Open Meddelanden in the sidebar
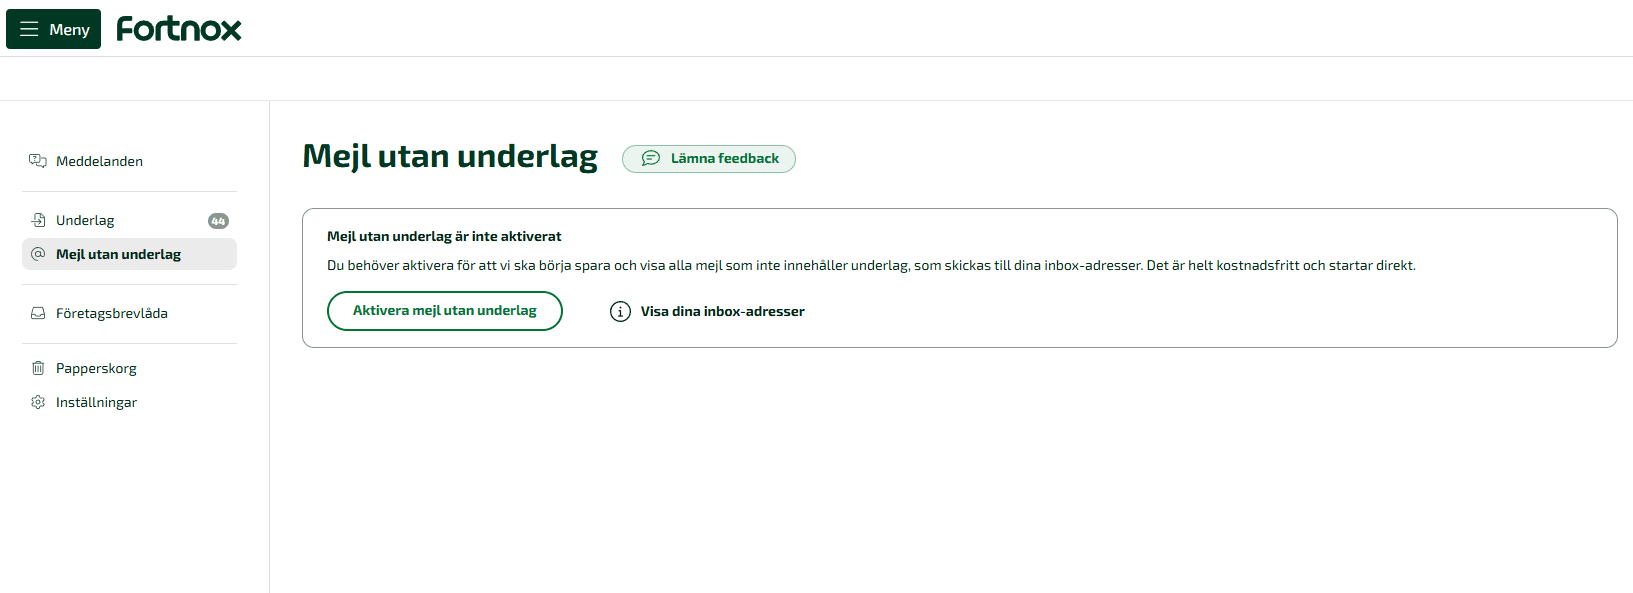This screenshot has height=593, width=1633. tap(99, 161)
